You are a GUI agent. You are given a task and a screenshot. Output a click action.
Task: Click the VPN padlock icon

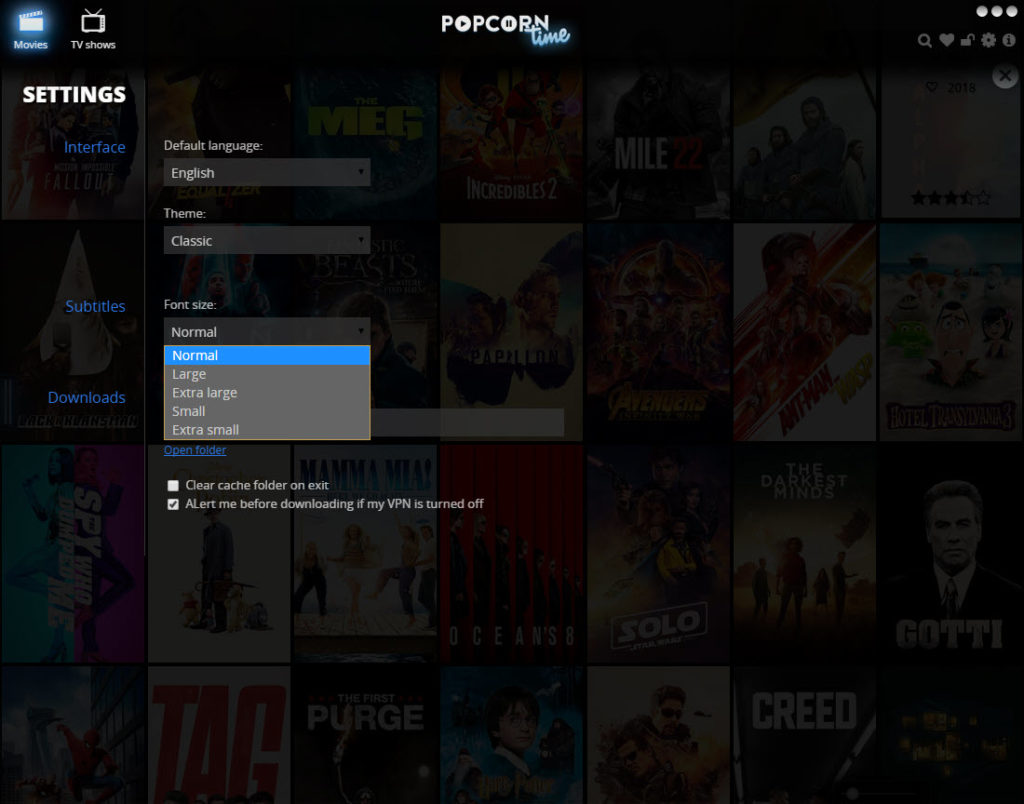tap(967, 40)
